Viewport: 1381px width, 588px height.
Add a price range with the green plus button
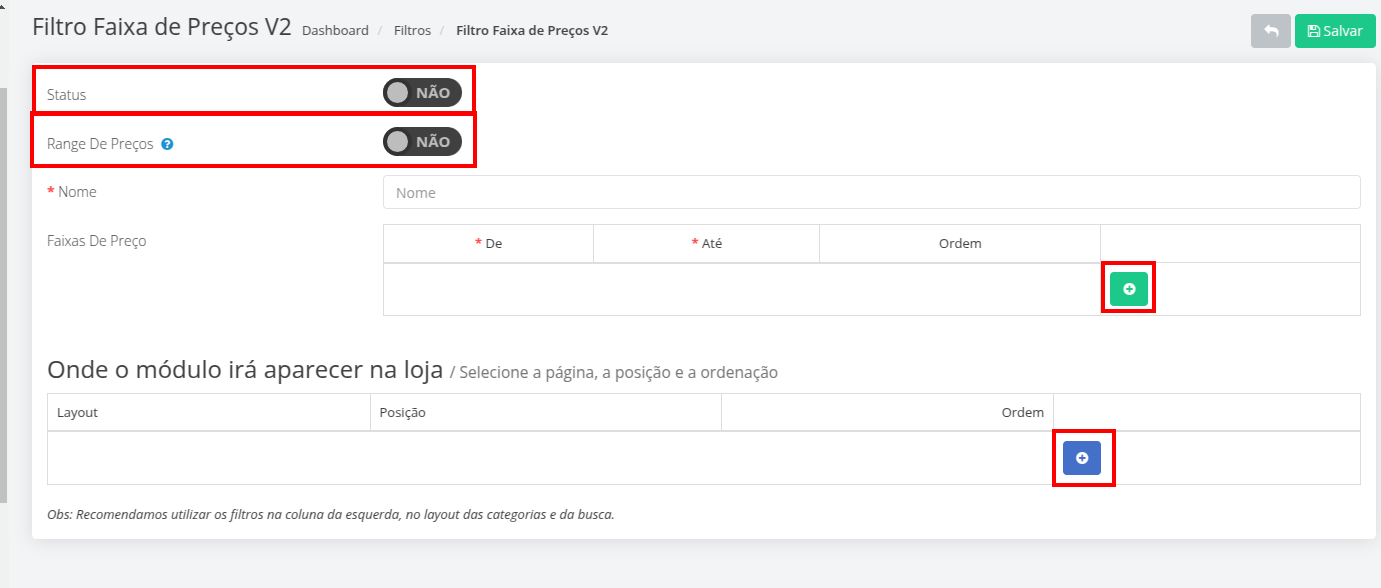pyautogui.click(x=1129, y=289)
